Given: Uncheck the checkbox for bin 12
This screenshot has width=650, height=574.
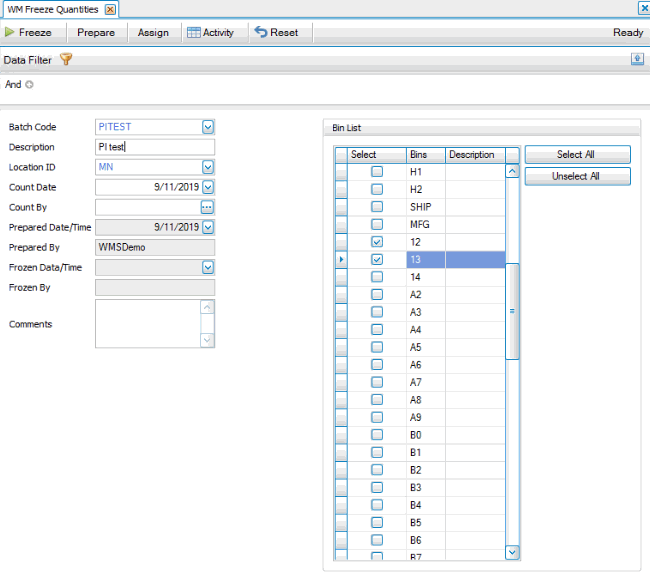Looking at the screenshot, I should 377,242.
